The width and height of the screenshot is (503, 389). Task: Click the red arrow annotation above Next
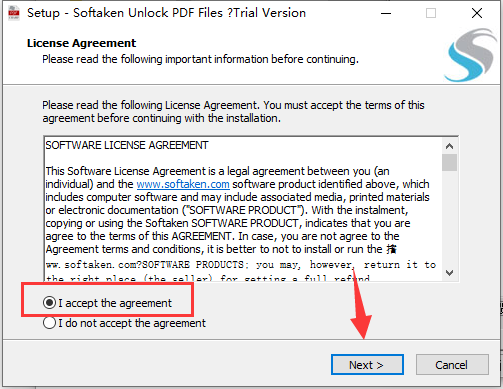(361, 305)
